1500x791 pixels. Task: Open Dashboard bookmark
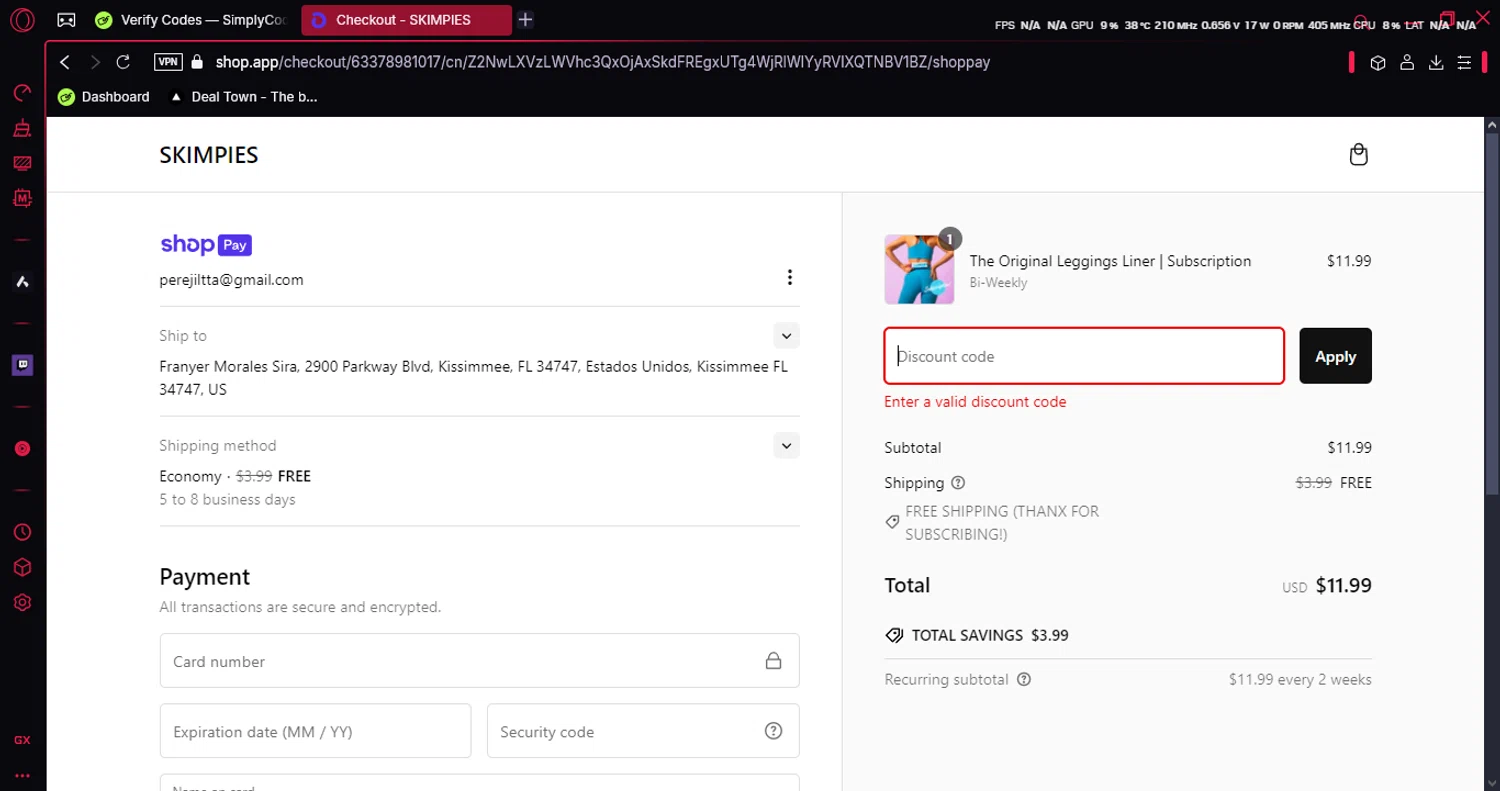(x=103, y=97)
